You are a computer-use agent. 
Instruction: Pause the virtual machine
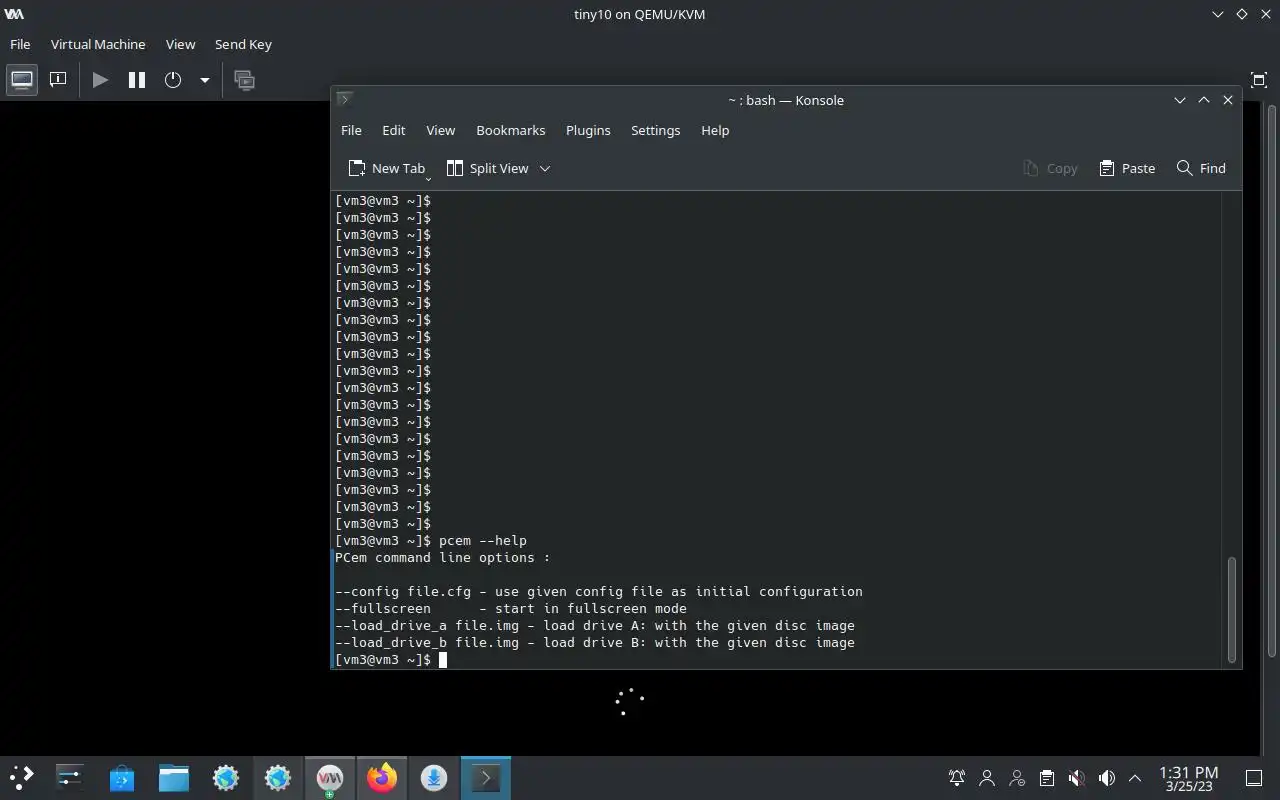[137, 80]
